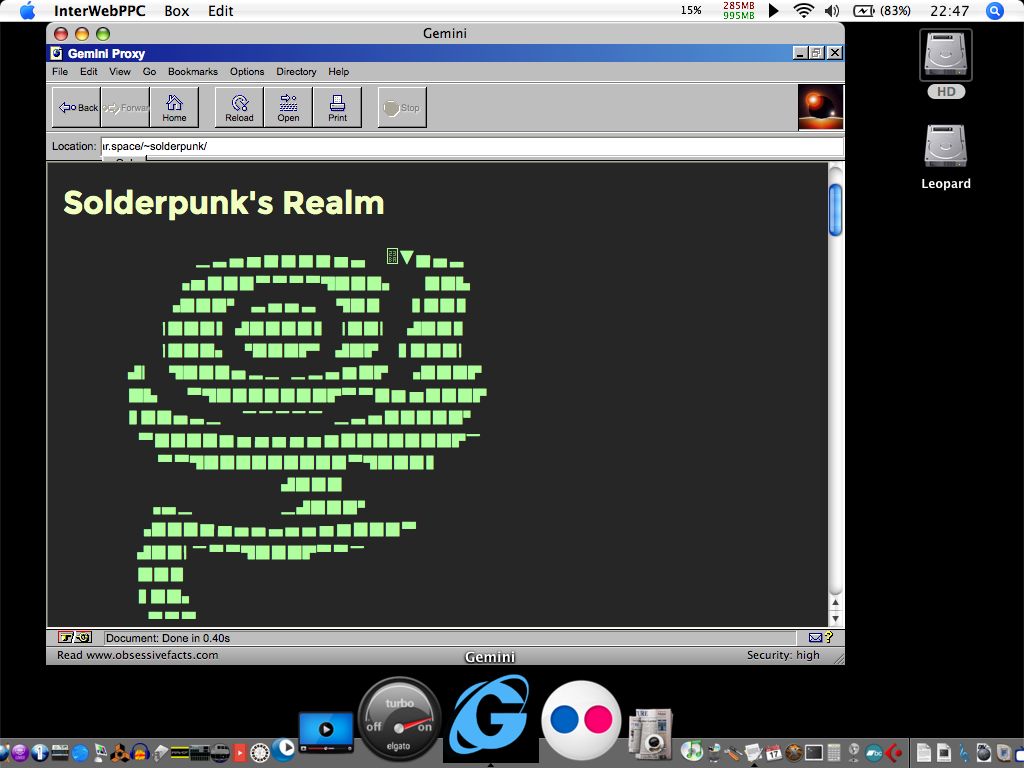
Task: Click the red Cubase icon in Dock
Action: [894, 752]
